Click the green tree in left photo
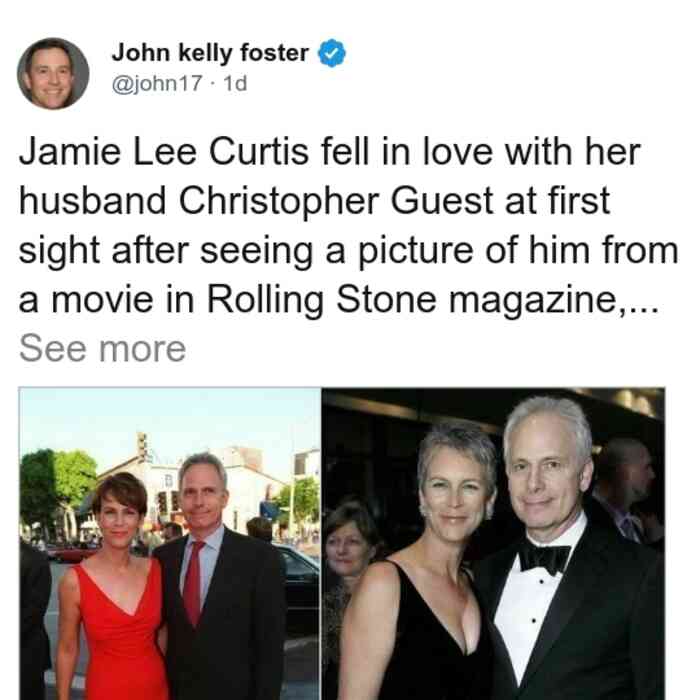 (56, 489)
